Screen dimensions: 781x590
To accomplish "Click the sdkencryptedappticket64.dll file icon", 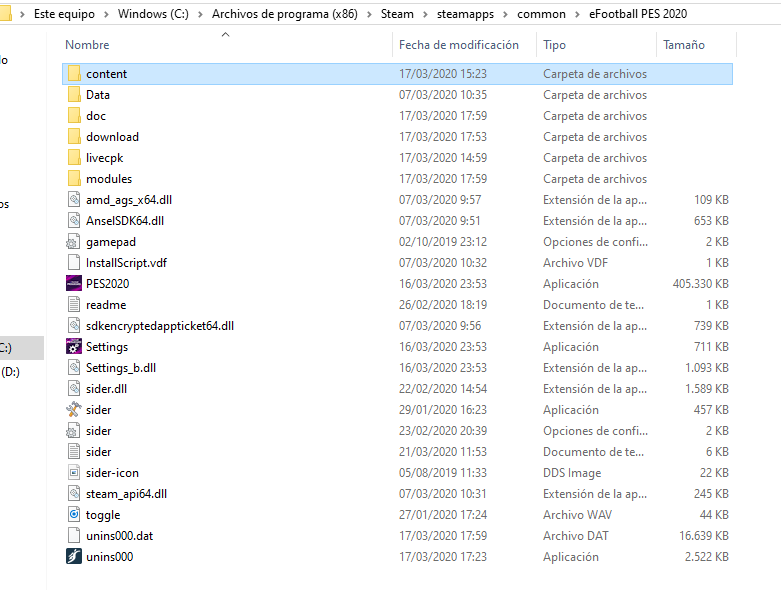I will coord(74,326).
